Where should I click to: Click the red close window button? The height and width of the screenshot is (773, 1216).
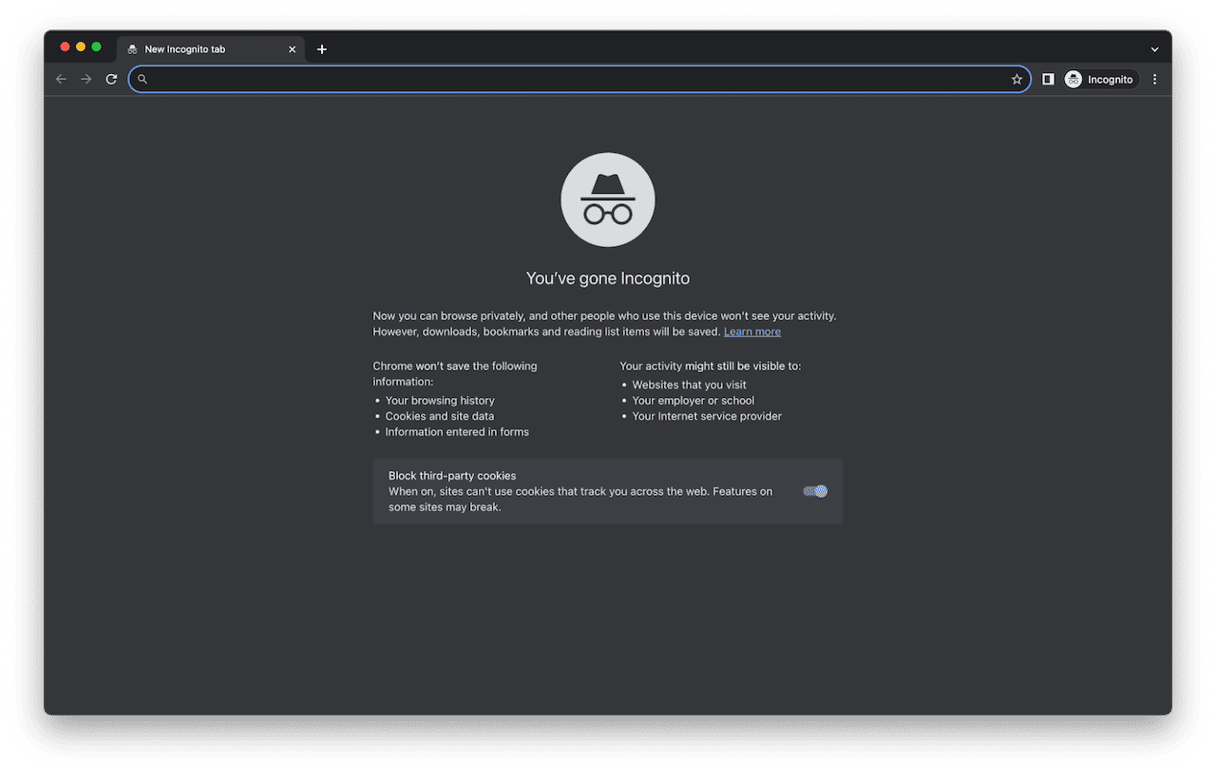click(x=65, y=47)
